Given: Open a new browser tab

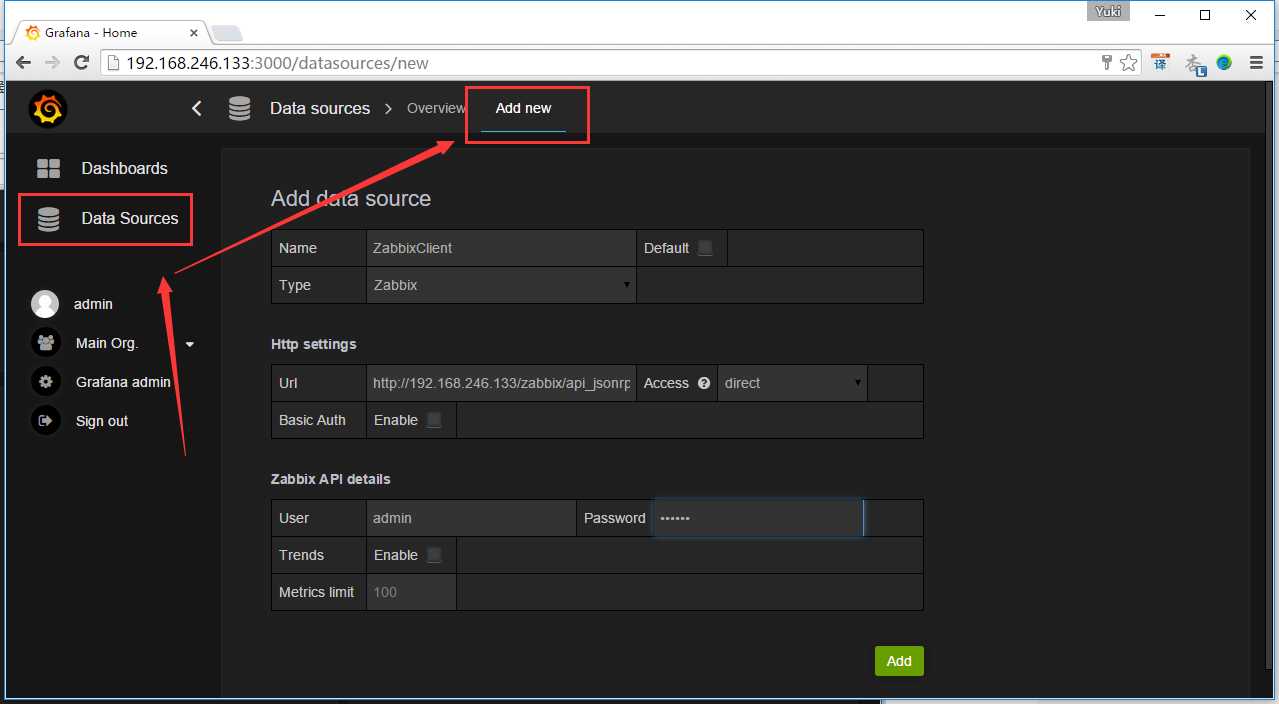Looking at the screenshot, I should [227, 33].
